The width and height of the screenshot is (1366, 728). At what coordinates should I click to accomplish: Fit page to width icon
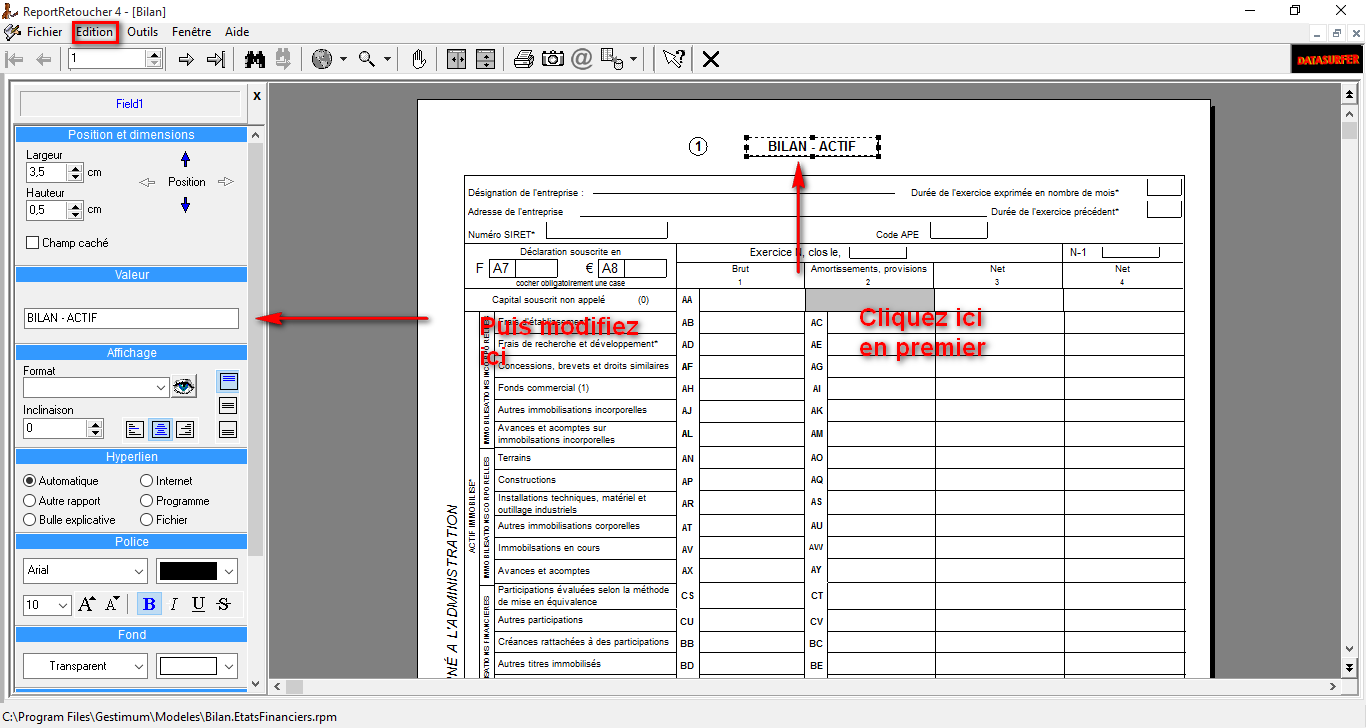pos(457,60)
